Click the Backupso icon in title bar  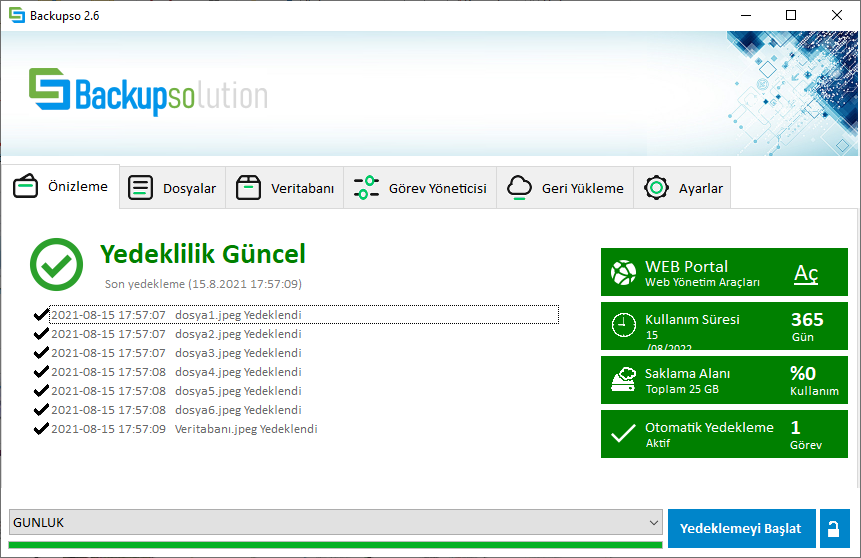pos(16,16)
